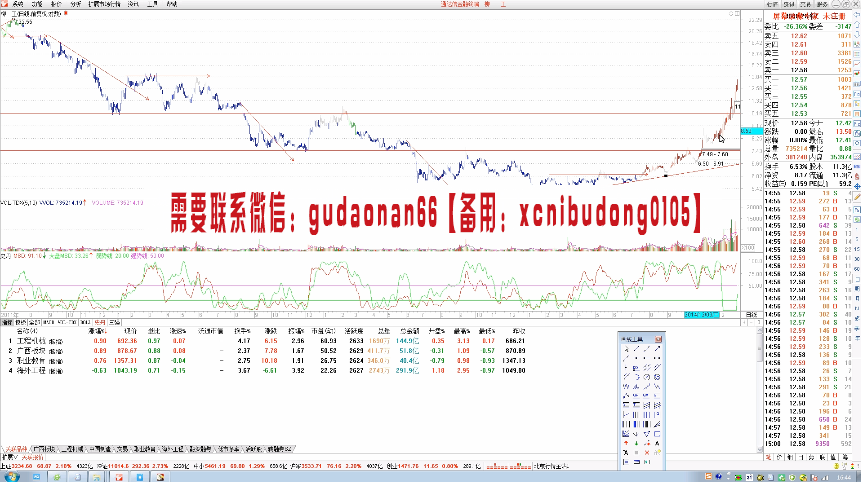Viewport: 861px width, 482px height.
Task: Click the 12.53 lowest bid price in the order book
Action: (799, 114)
